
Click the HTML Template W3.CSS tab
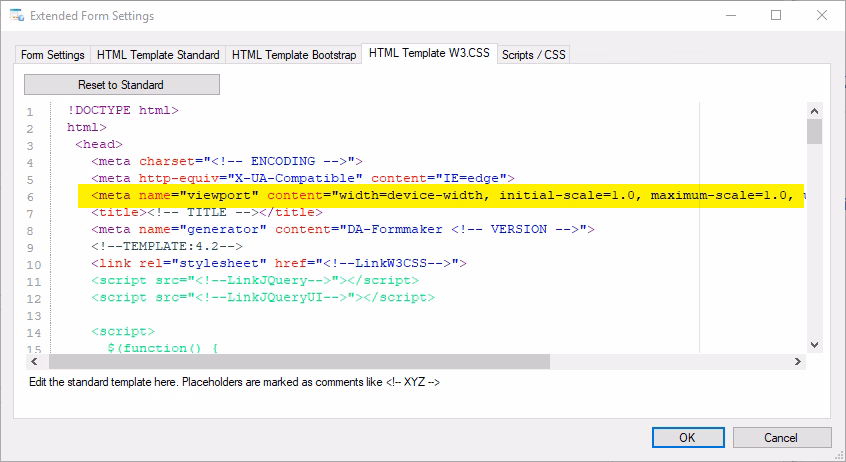tap(429, 54)
